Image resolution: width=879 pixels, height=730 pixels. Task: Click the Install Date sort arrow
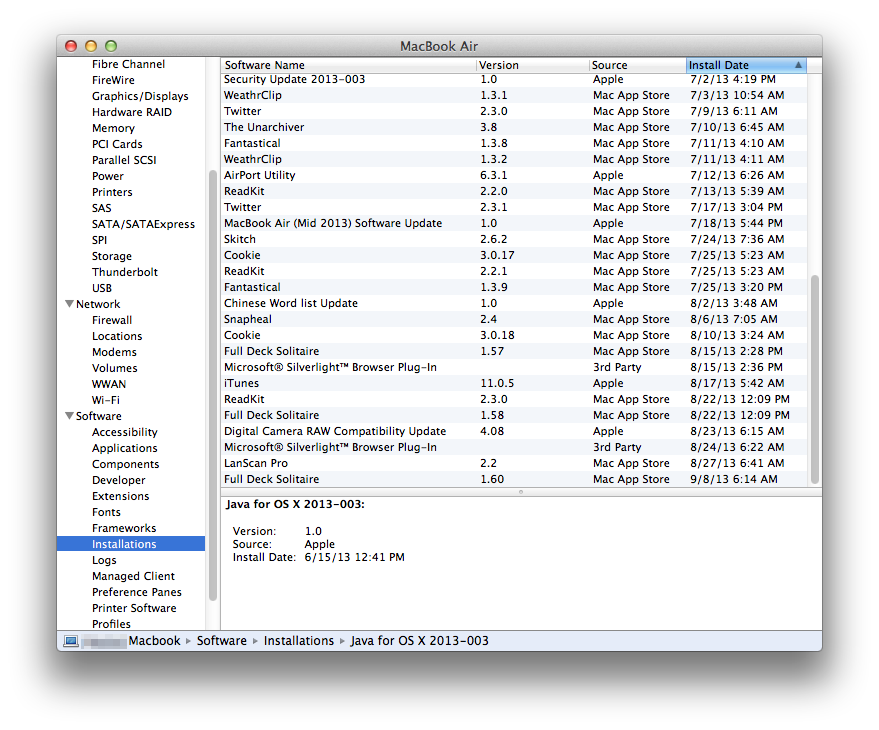[x=798, y=65]
